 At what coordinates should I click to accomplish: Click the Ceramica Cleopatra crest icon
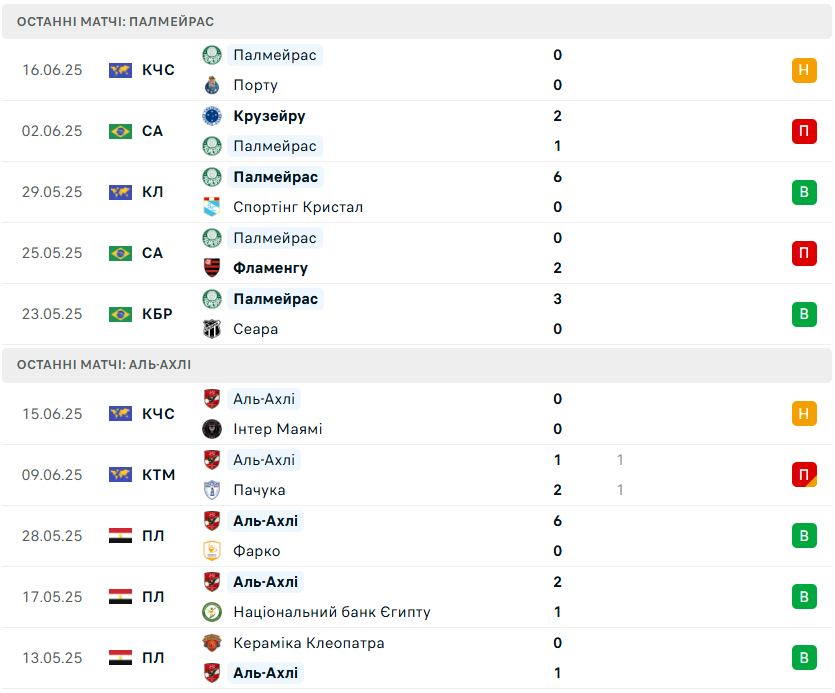212,643
